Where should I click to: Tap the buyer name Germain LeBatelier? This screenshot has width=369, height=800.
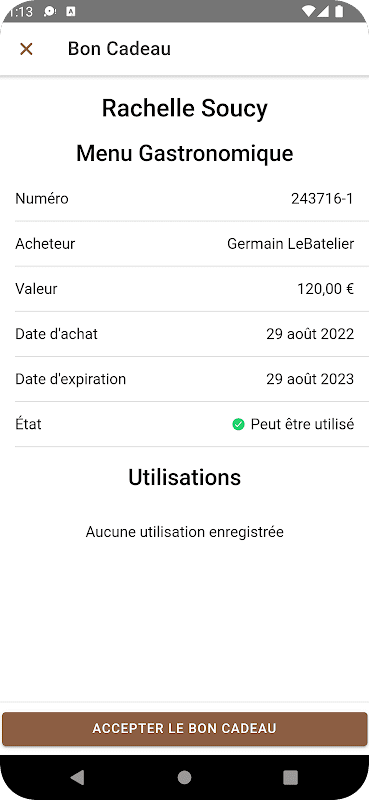[x=290, y=244]
